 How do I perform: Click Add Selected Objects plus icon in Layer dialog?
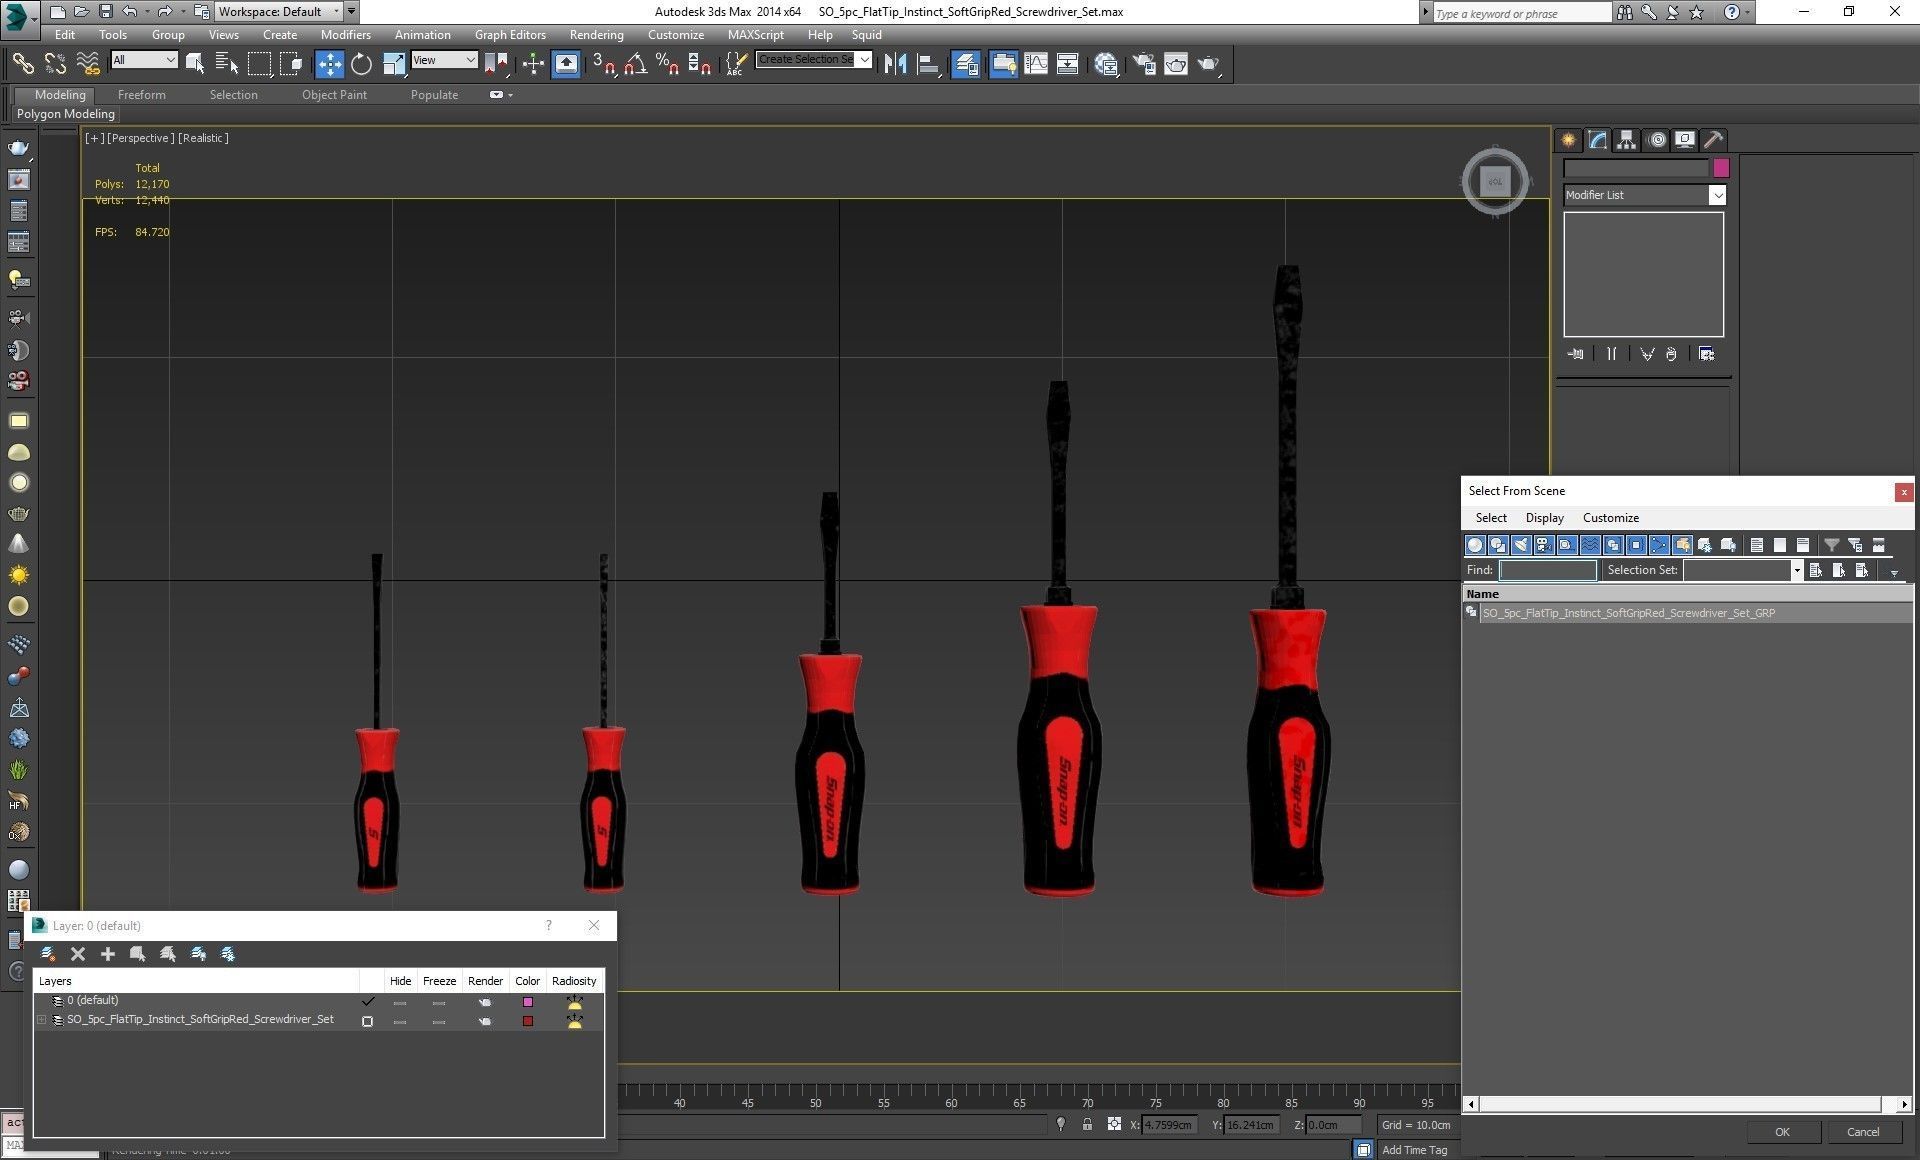[108, 954]
